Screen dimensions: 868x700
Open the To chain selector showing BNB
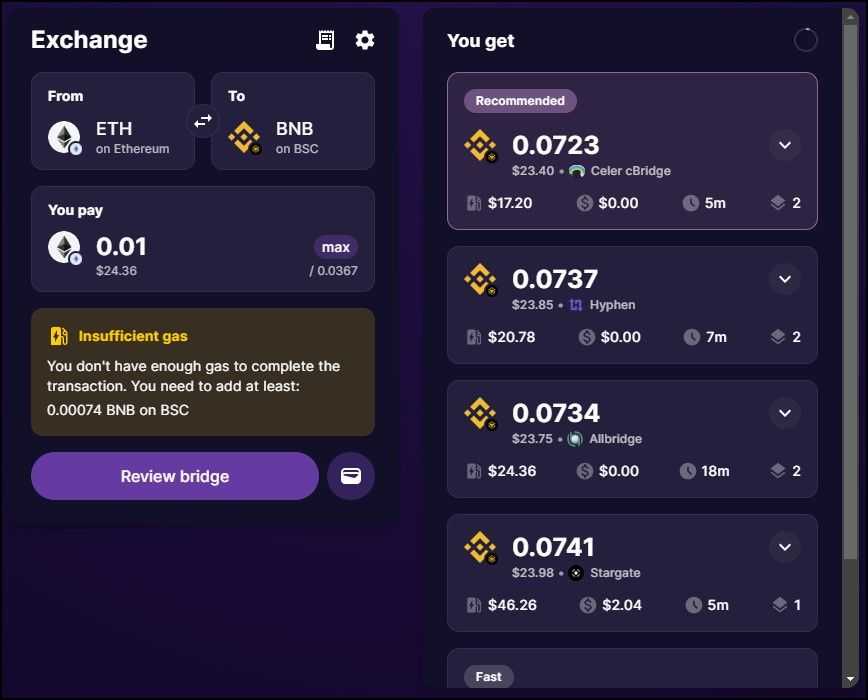(x=293, y=120)
